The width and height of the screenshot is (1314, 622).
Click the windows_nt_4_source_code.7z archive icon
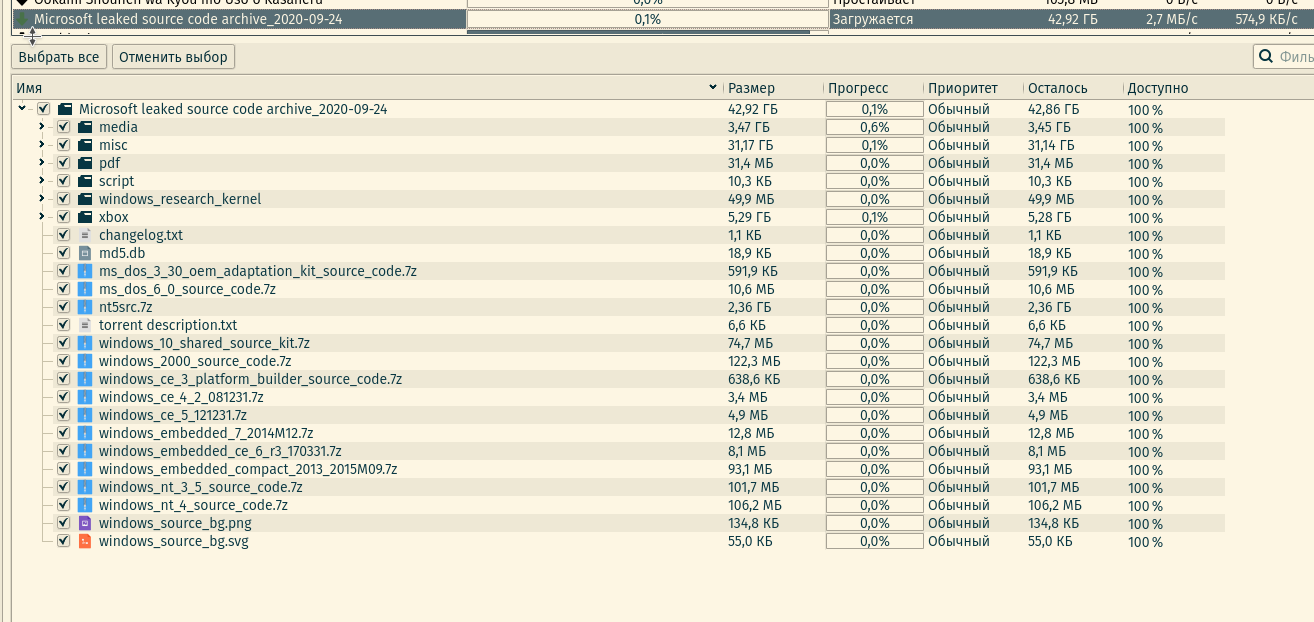[85, 505]
